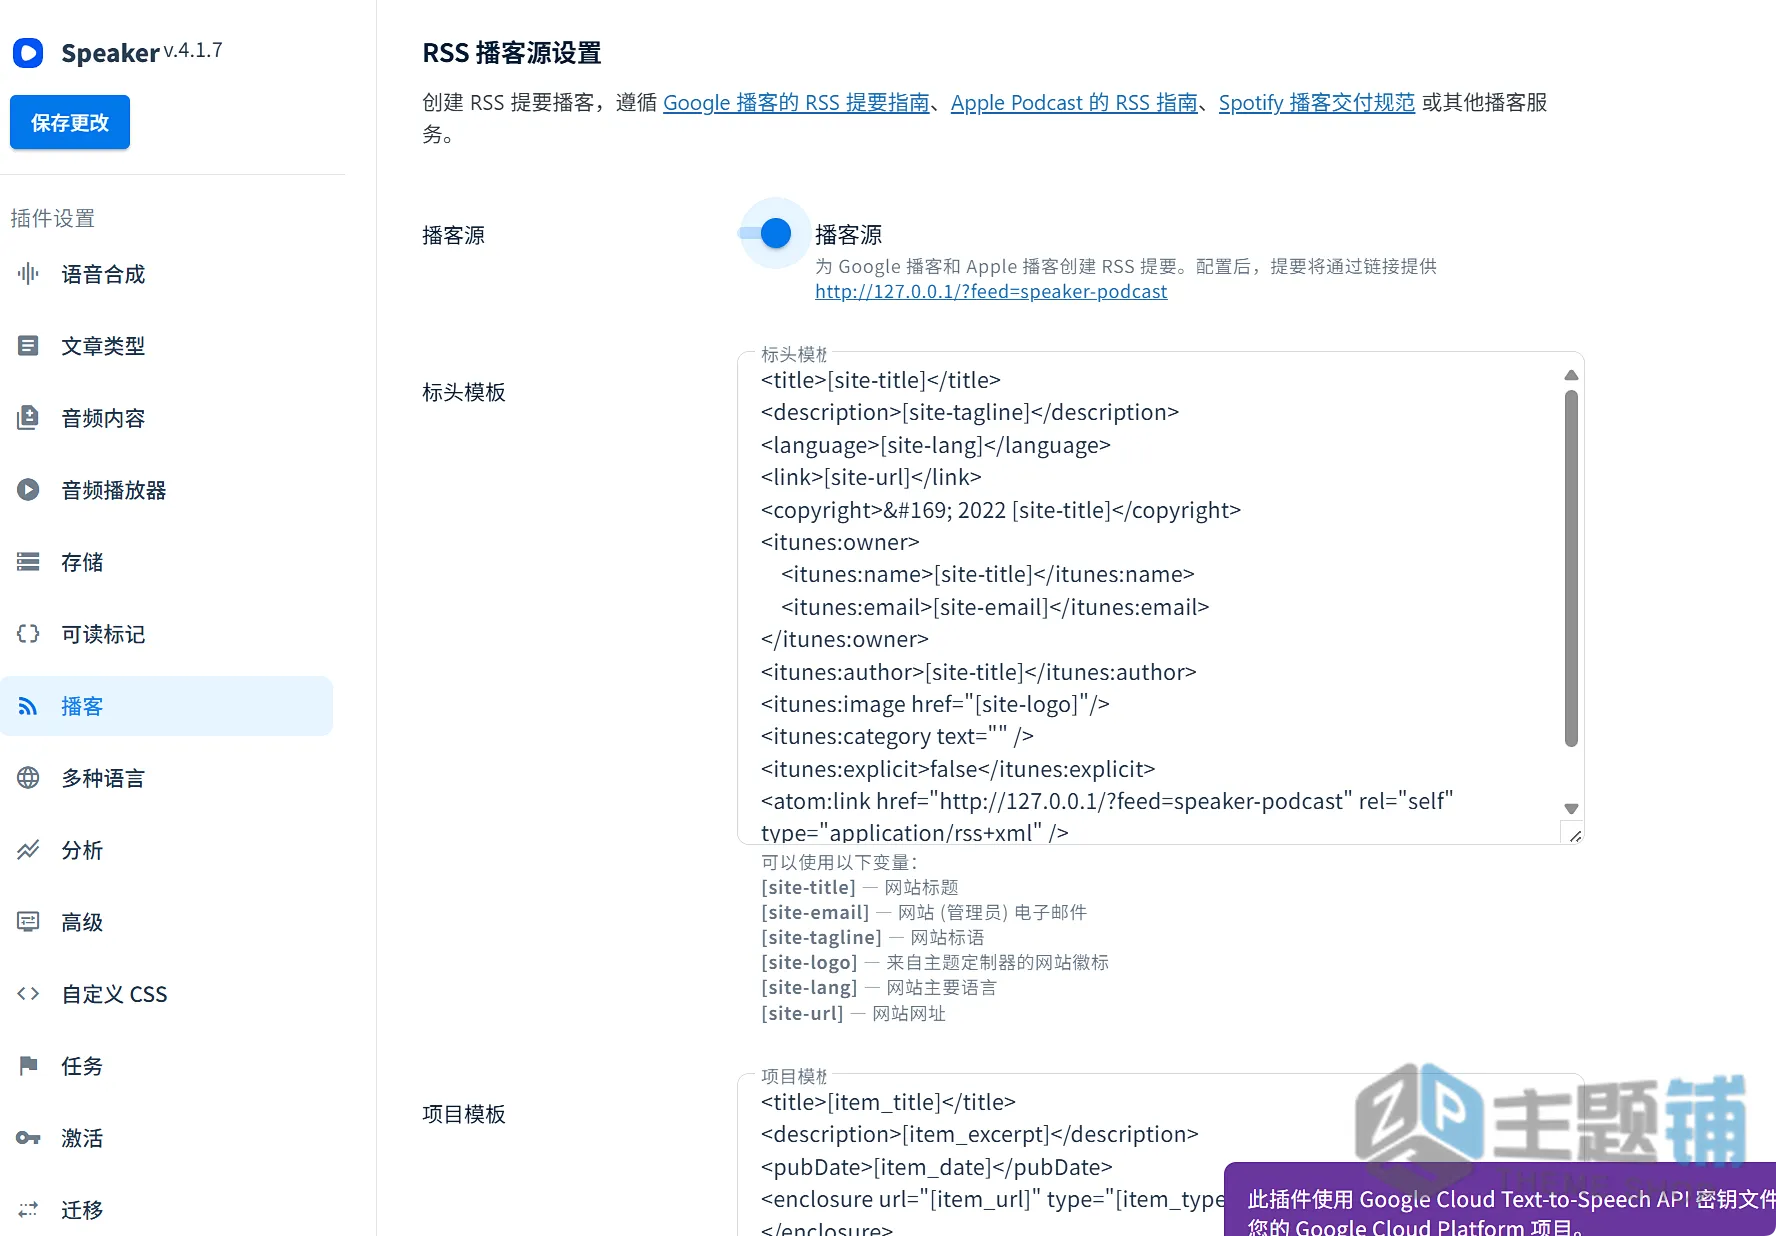Click the 多种语言 globe icon
Image resolution: width=1776 pixels, height=1236 pixels.
[x=28, y=778]
